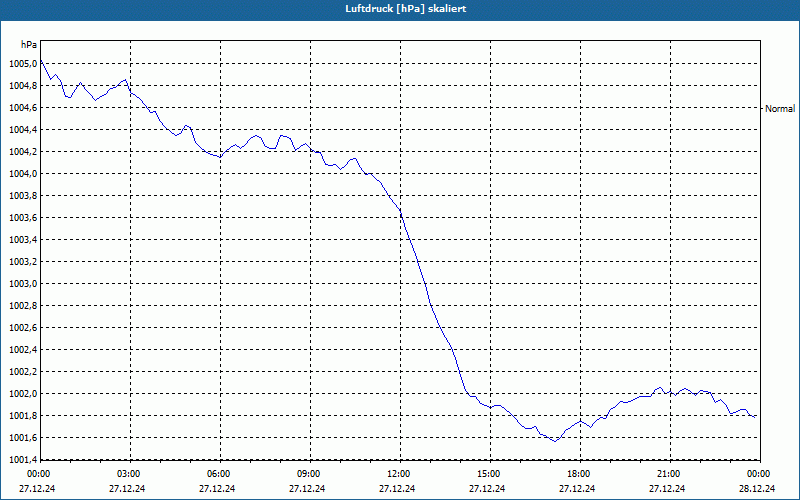800x500 pixels.
Task: Click the 27.12.24 date under 12:00
Action: tap(397, 488)
